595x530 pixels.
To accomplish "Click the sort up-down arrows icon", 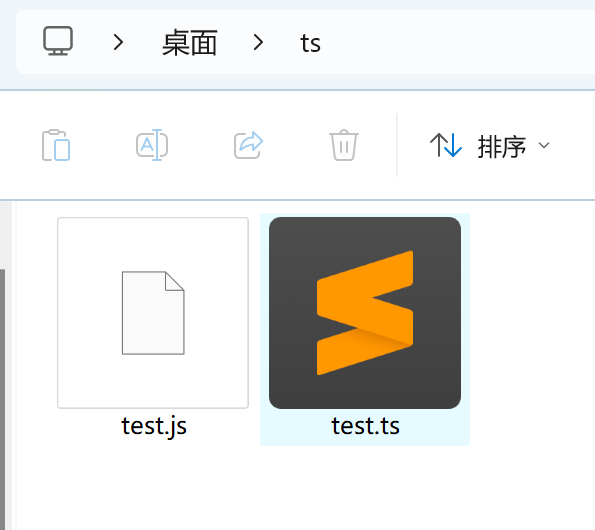I will coord(445,145).
